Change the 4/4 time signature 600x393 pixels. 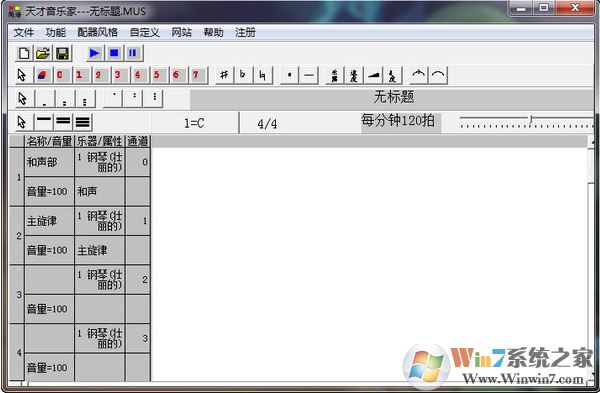click(x=267, y=123)
